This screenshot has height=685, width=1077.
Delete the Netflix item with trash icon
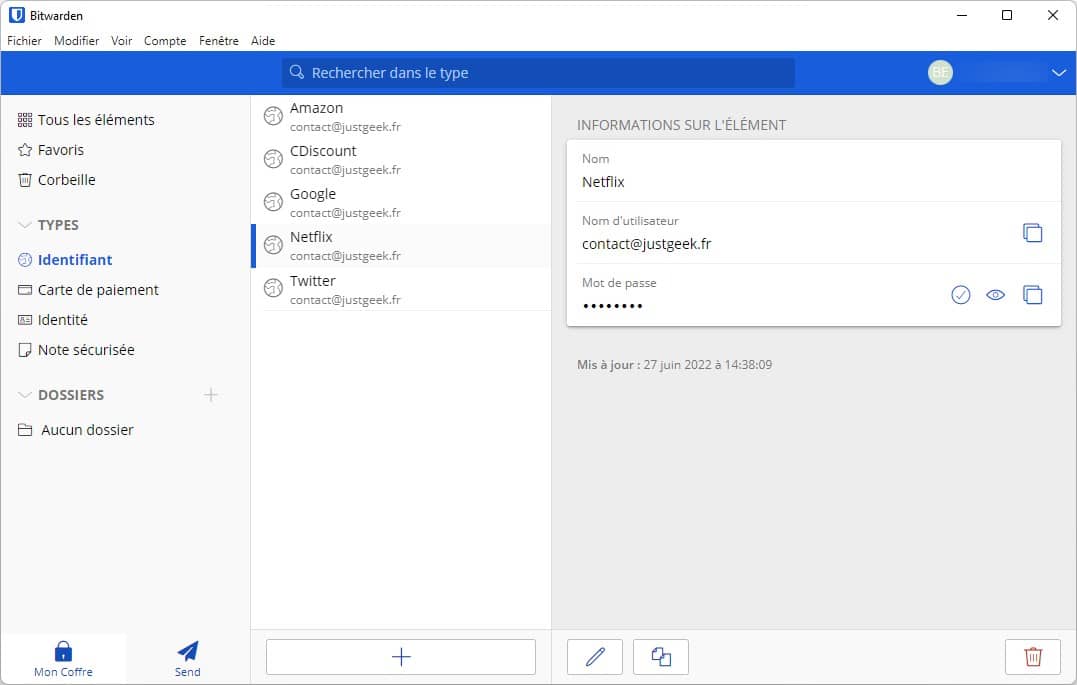tap(1032, 657)
